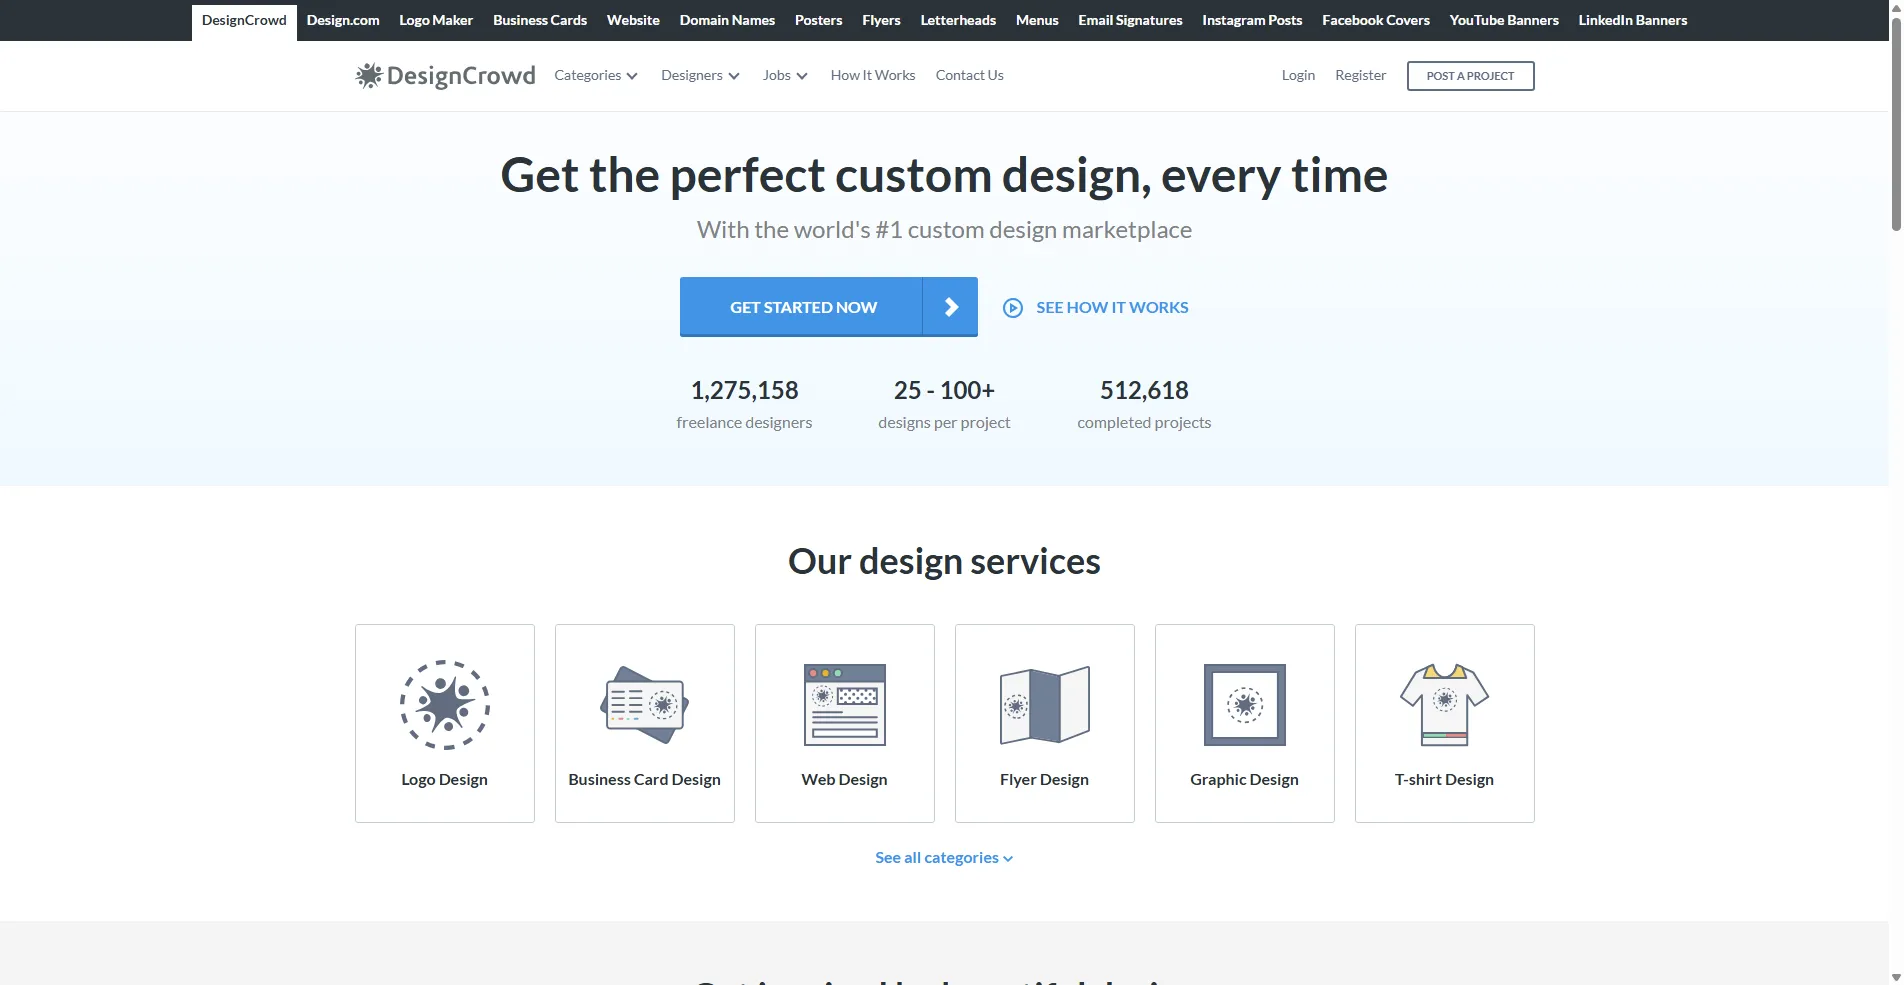
Task: Open Instagram Posts in top bar
Action: point(1252,20)
